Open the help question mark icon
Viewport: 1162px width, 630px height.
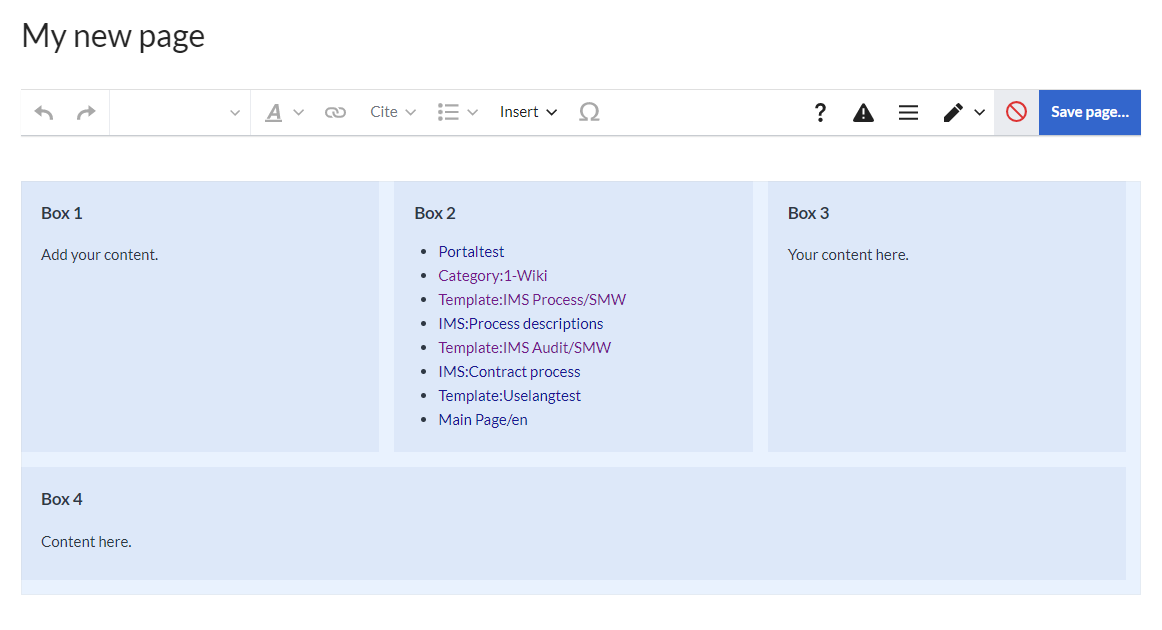[820, 113]
